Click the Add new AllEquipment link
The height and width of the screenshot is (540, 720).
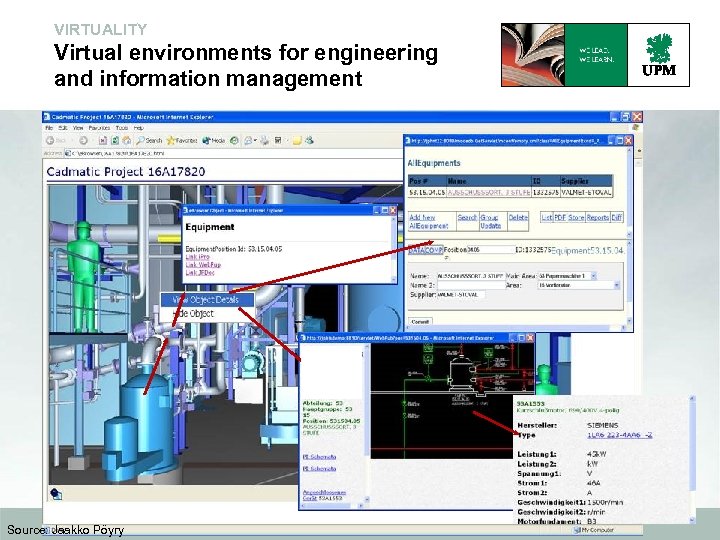point(428,222)
